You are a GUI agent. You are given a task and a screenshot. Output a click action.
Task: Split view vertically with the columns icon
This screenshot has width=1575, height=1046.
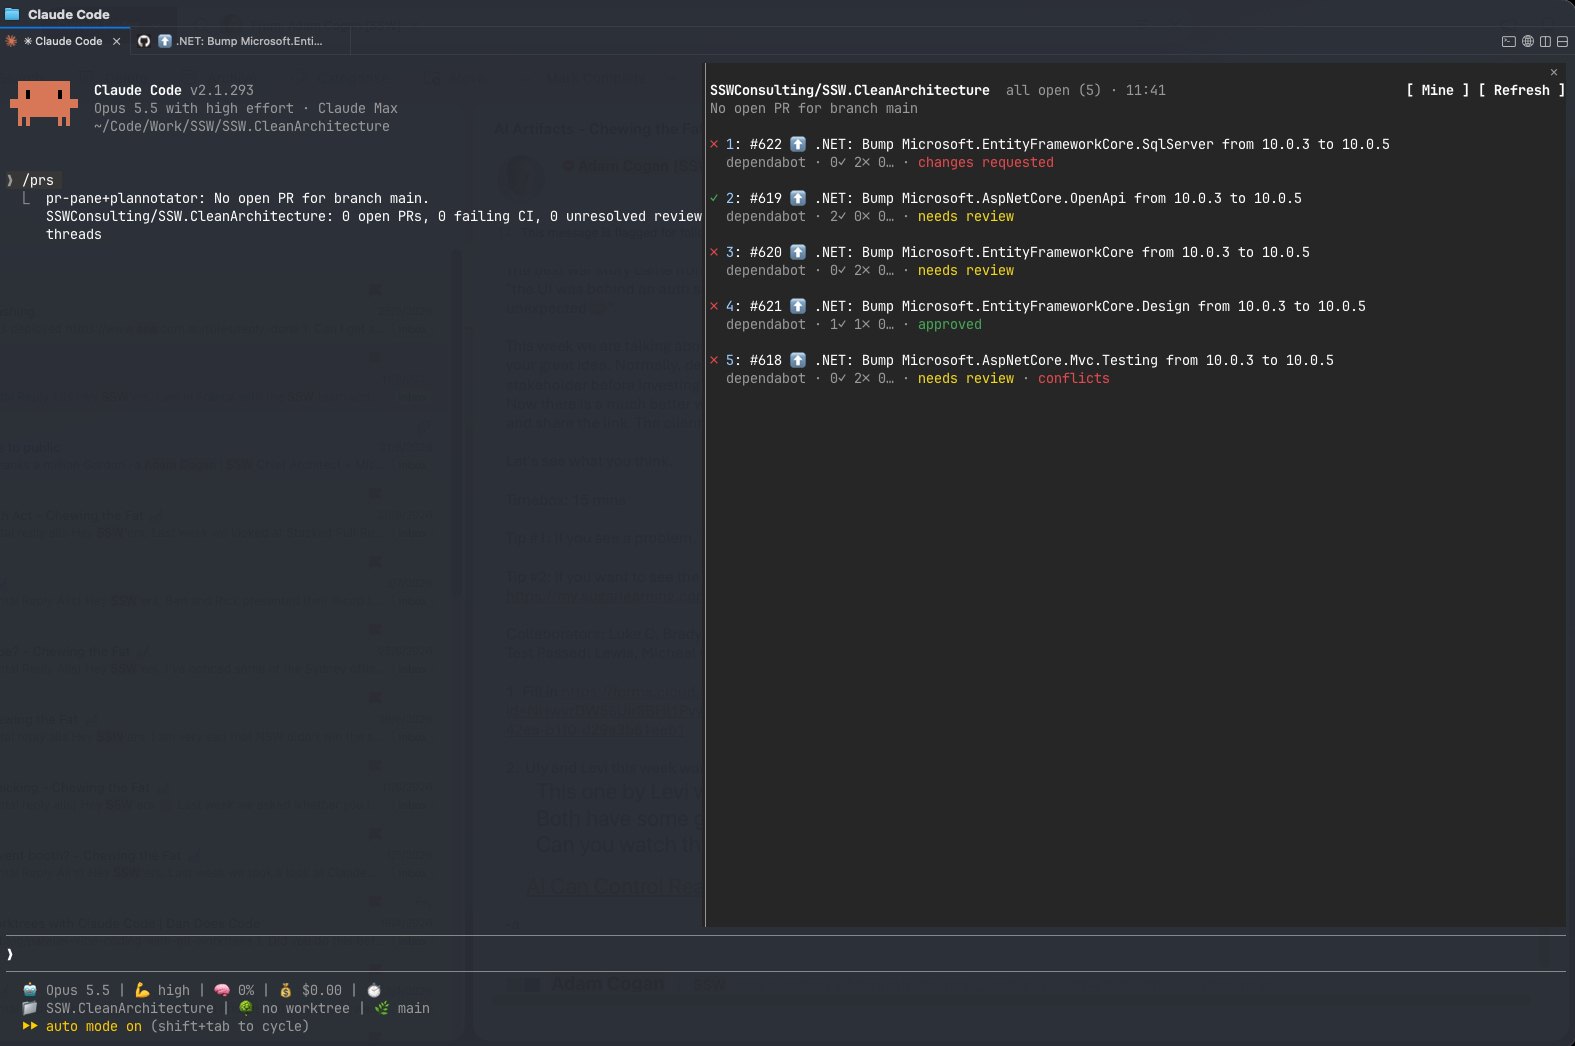pyautogui.click(x=1545, y=41)
